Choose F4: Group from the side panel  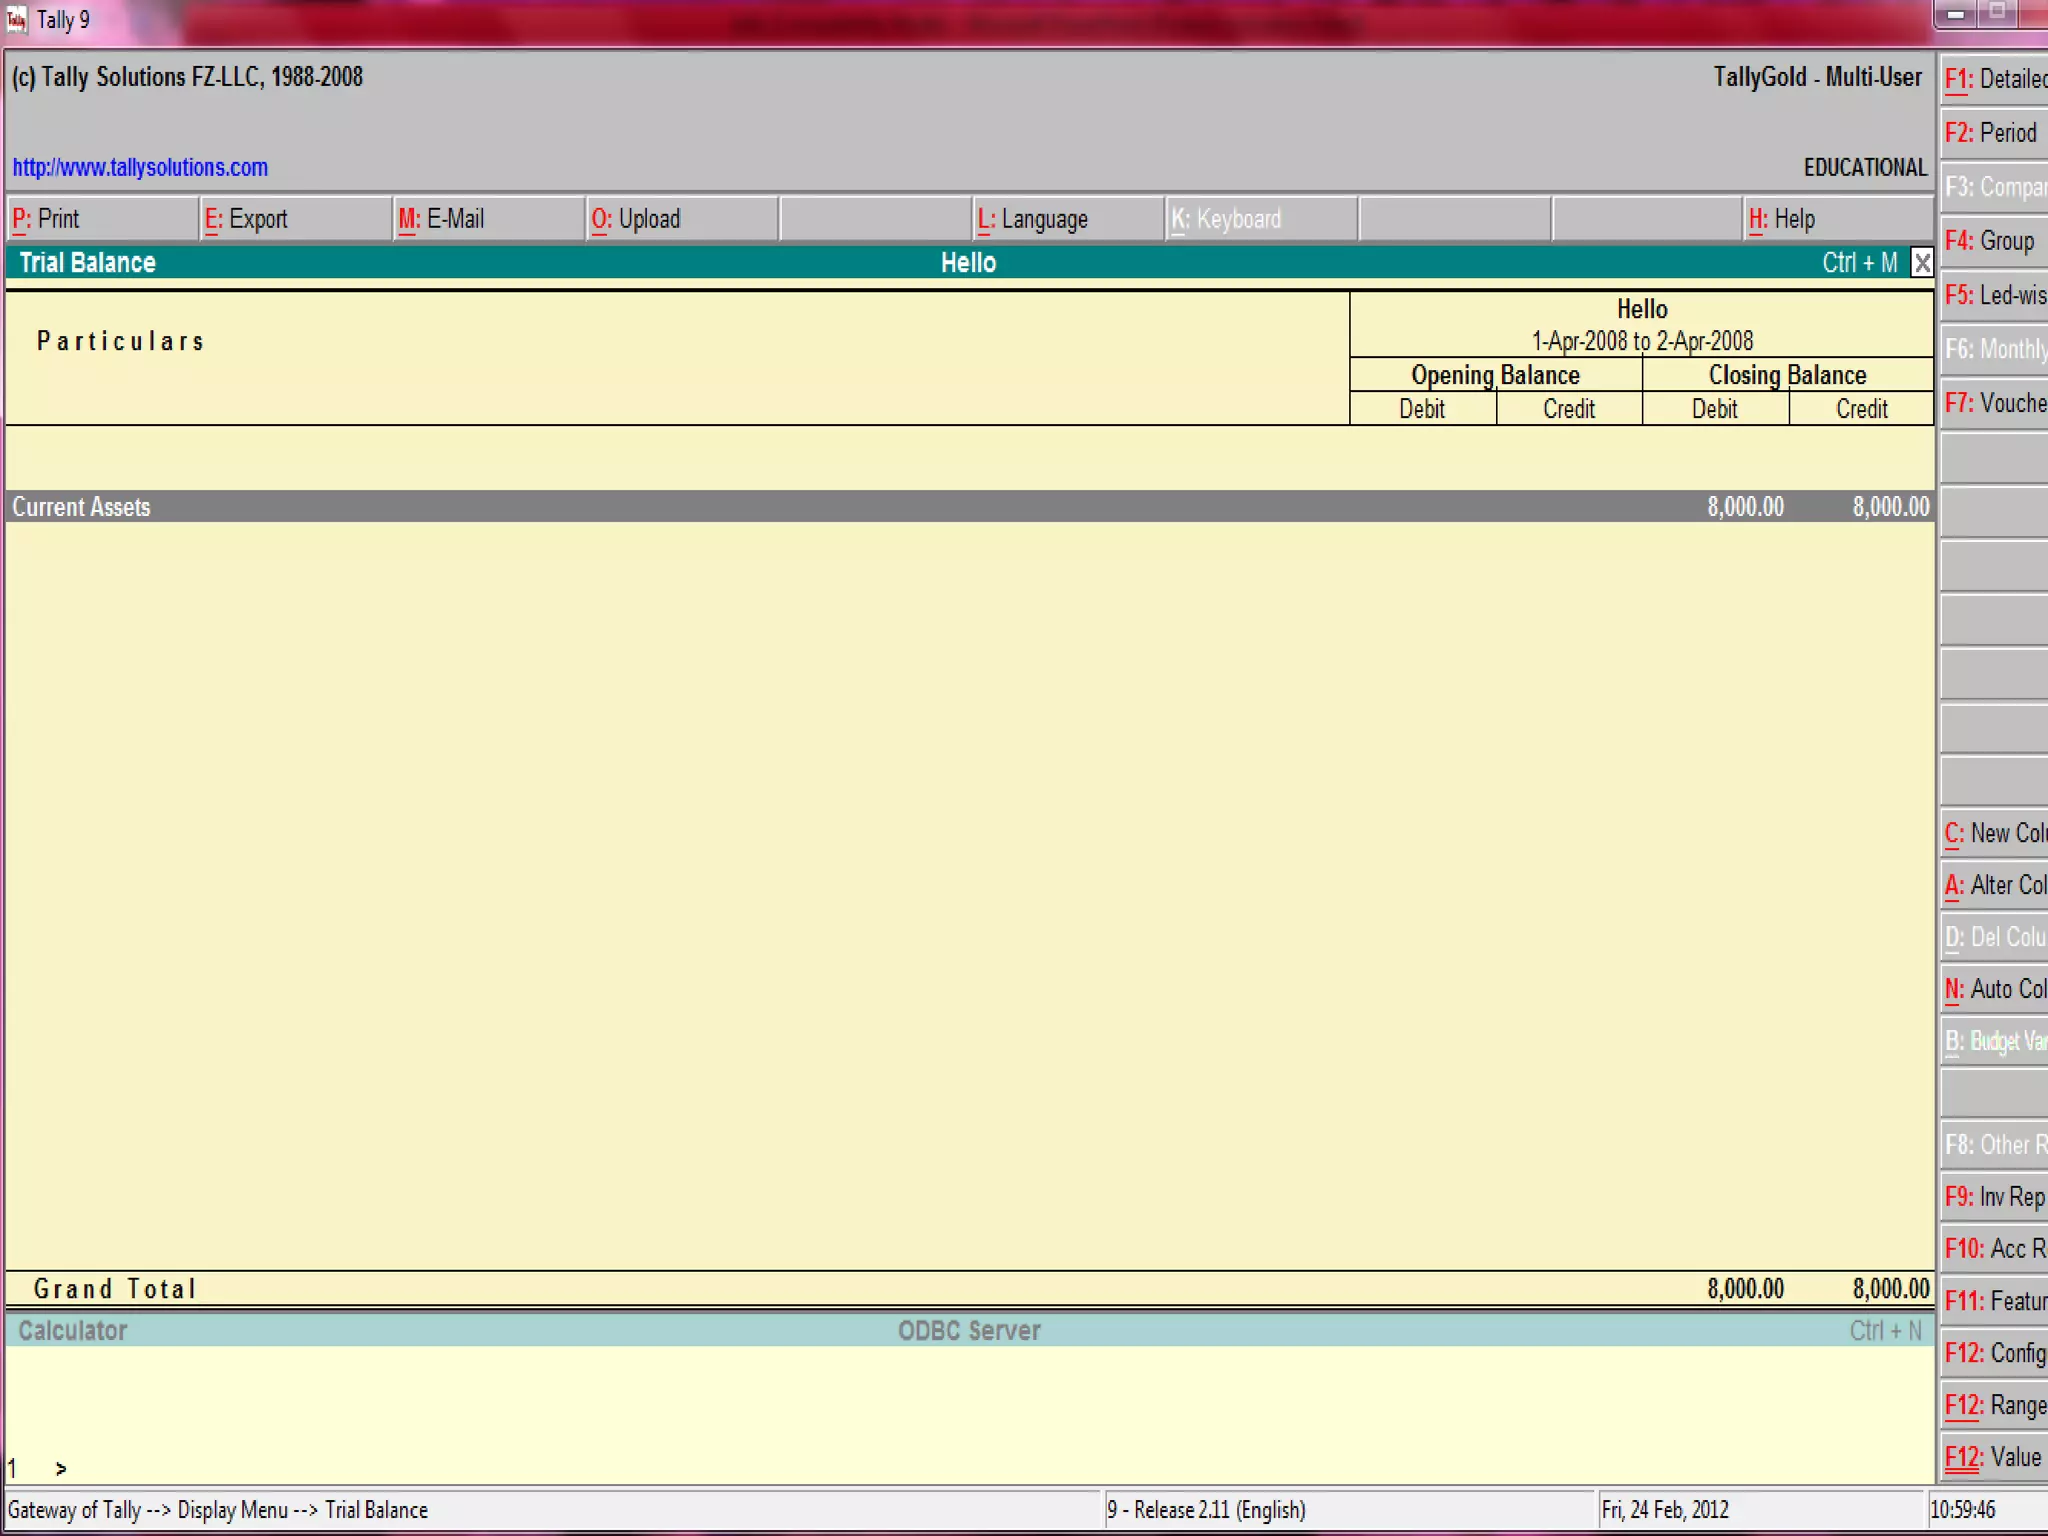point(1994,241)
